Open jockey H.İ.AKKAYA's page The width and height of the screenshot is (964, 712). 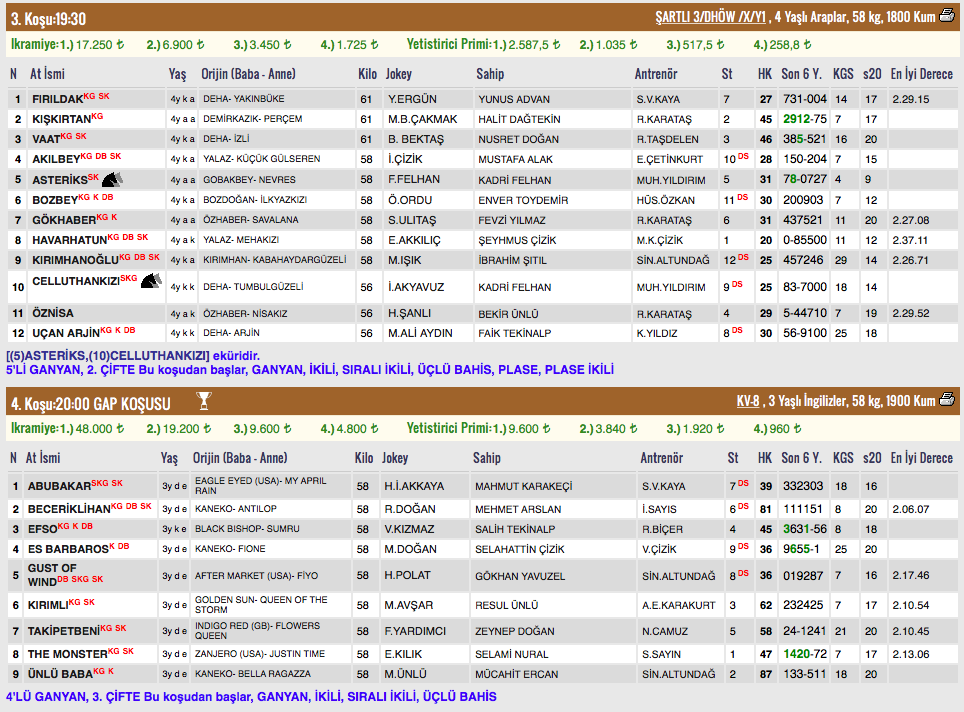[414, 486]
